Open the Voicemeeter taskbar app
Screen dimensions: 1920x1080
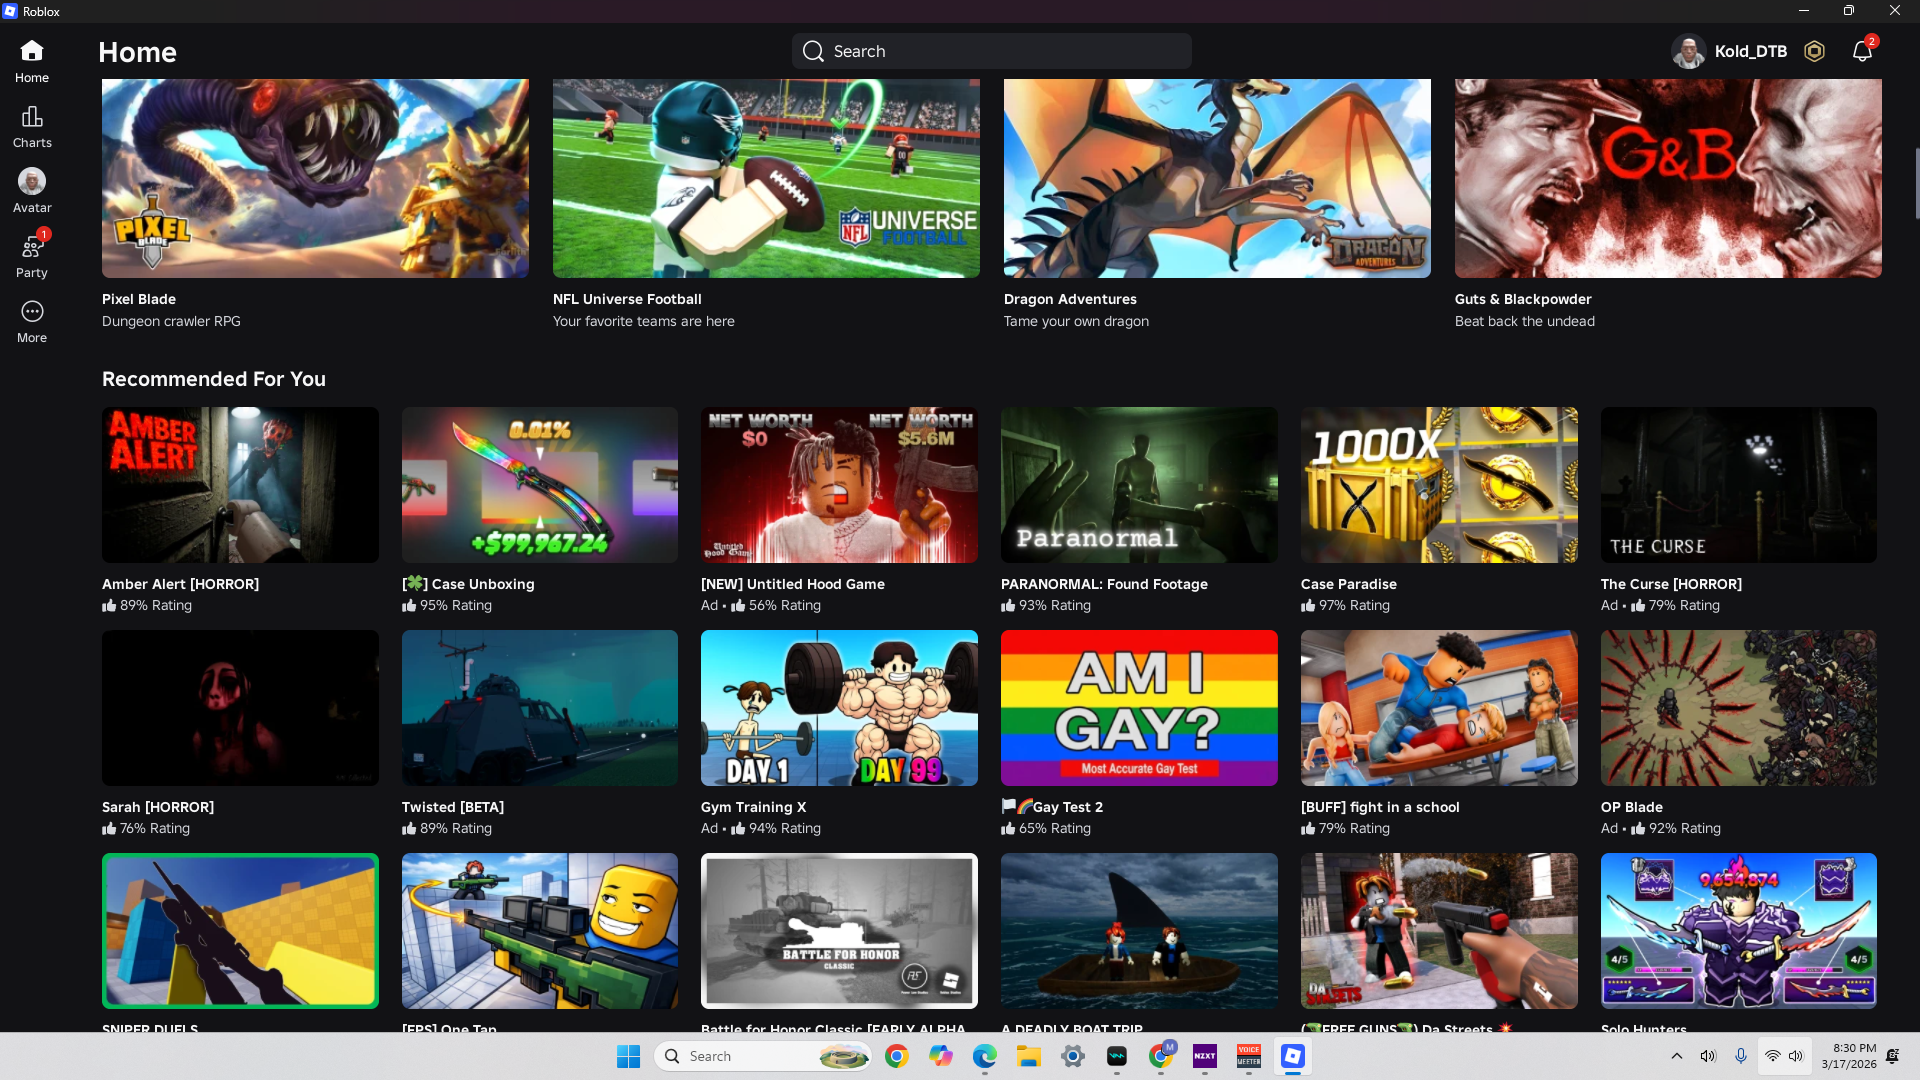pyautogui.click(x=1249, y=1056)
